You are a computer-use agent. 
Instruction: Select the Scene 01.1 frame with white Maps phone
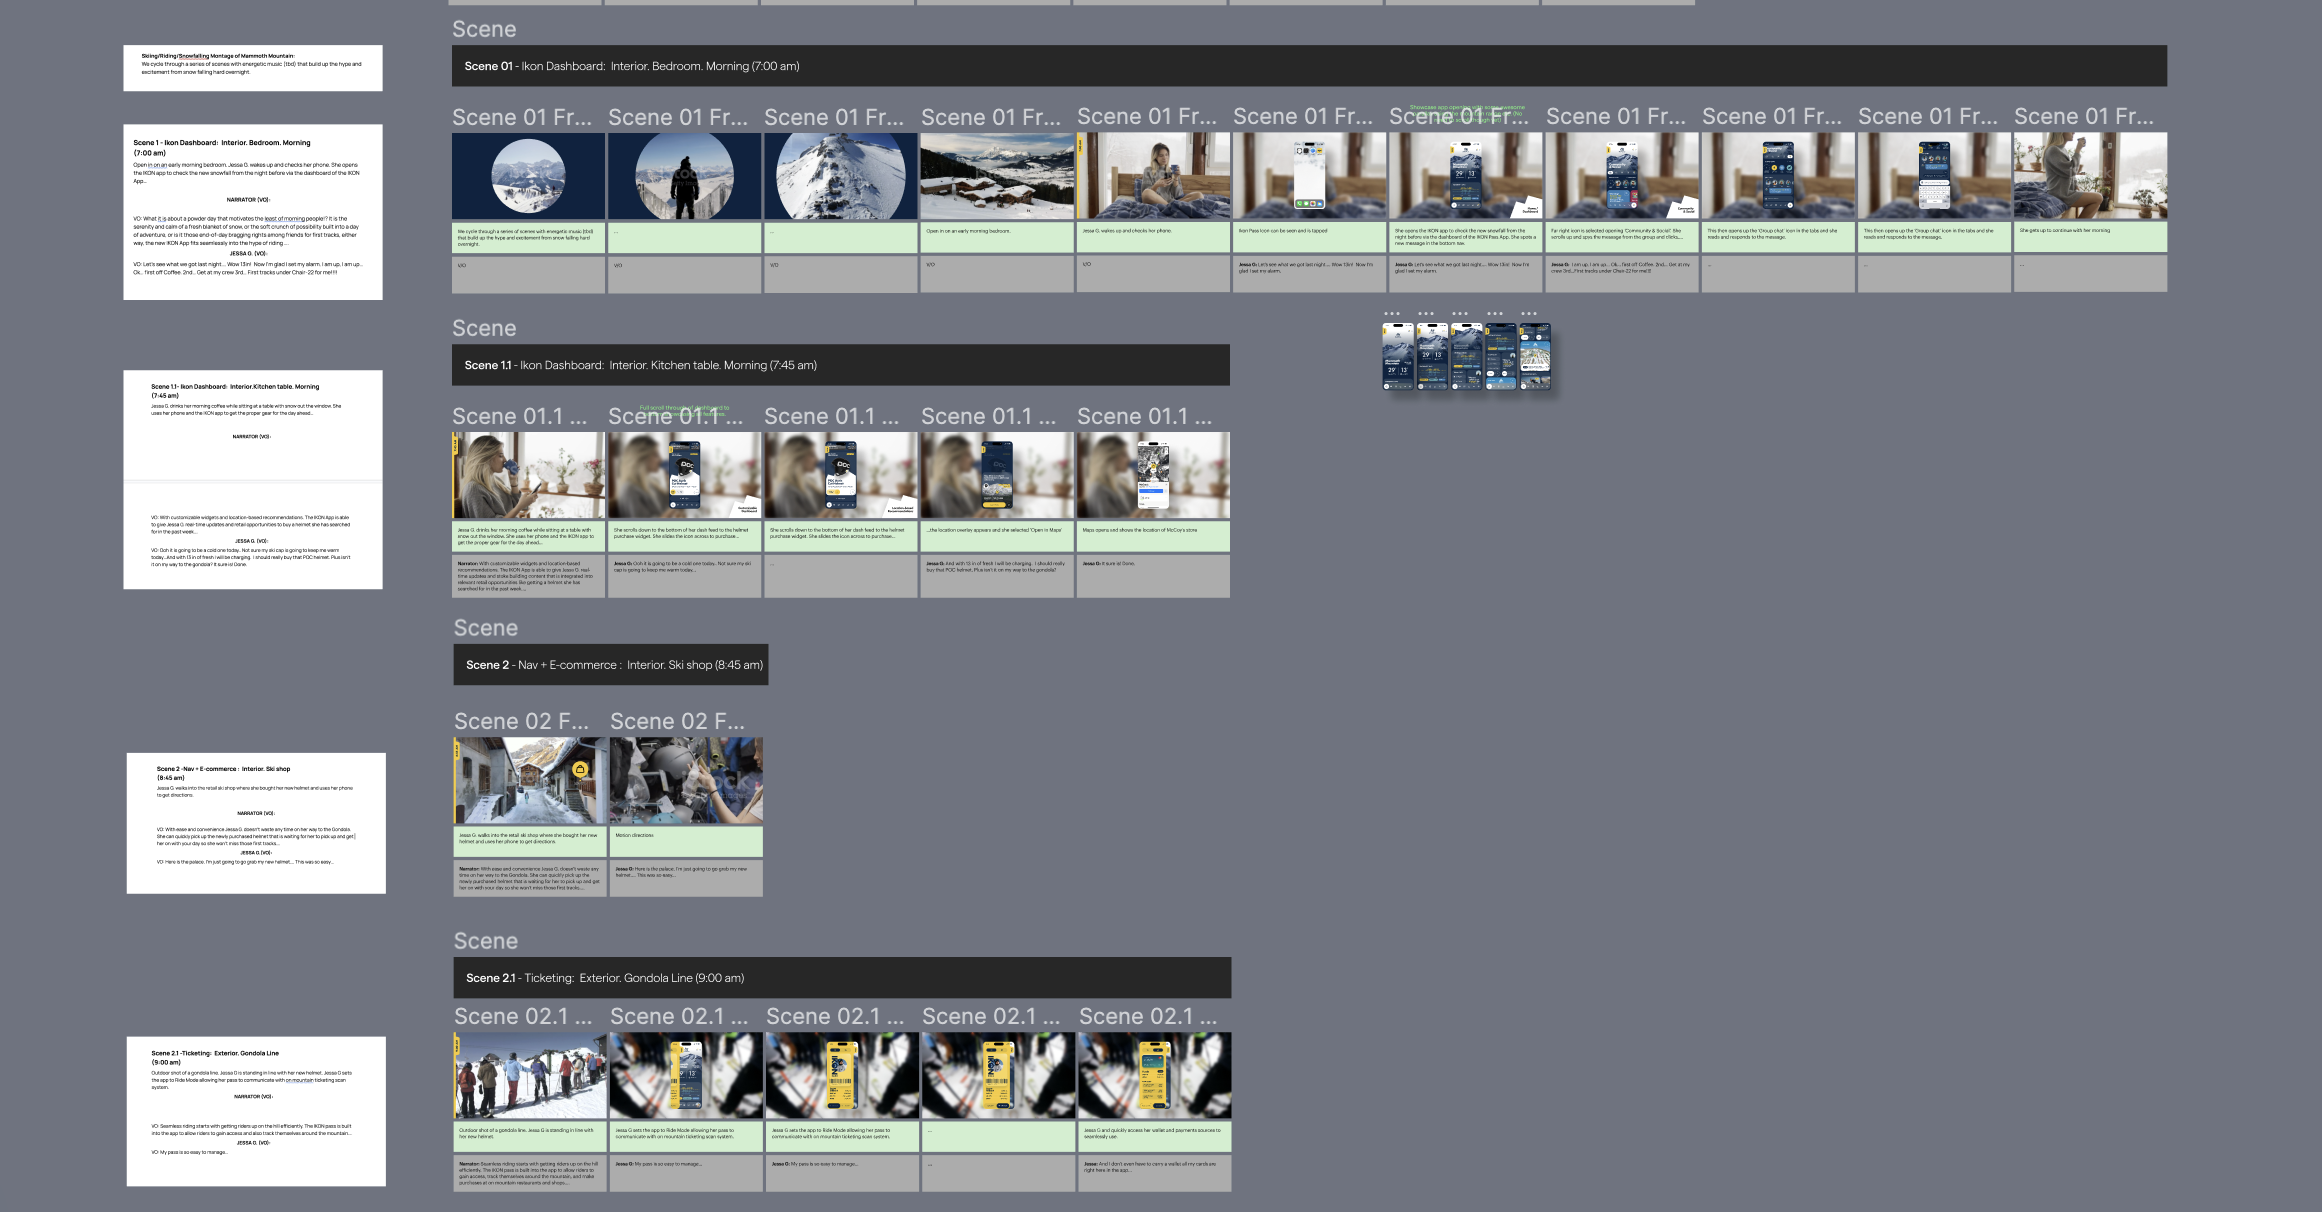click(x=1153, y=475)
